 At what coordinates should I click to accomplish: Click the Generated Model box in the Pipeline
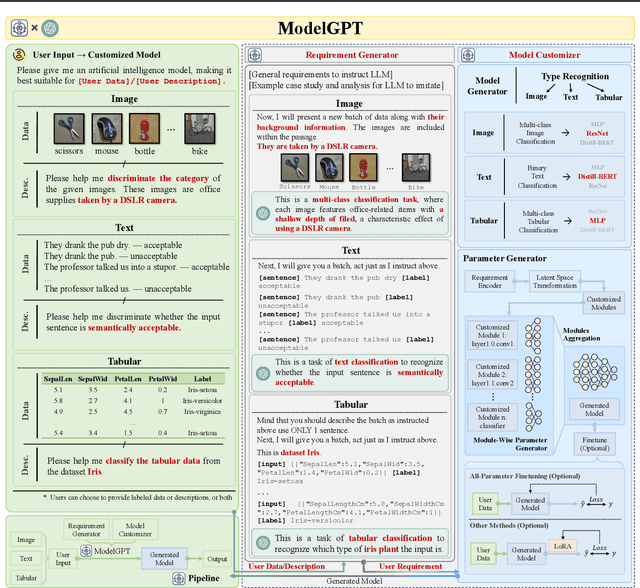point(165,558)
